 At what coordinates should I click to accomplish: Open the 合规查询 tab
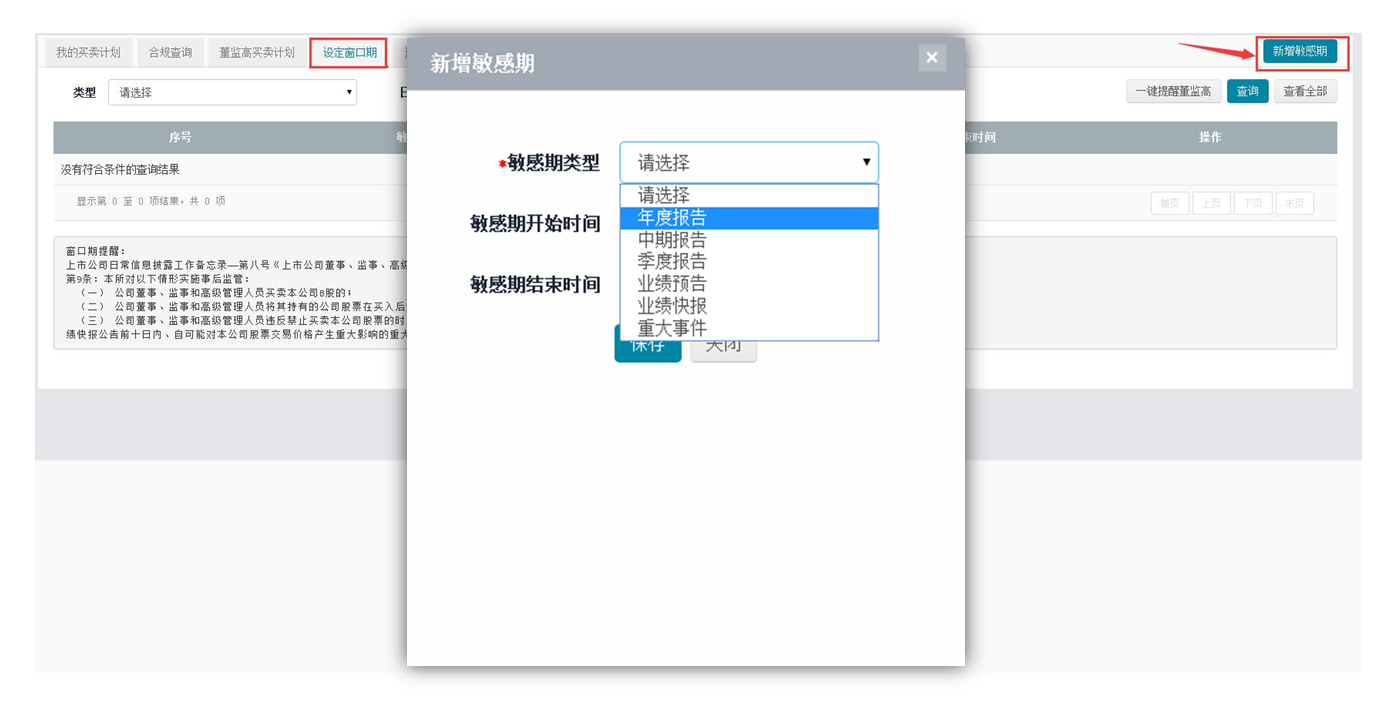170,53
